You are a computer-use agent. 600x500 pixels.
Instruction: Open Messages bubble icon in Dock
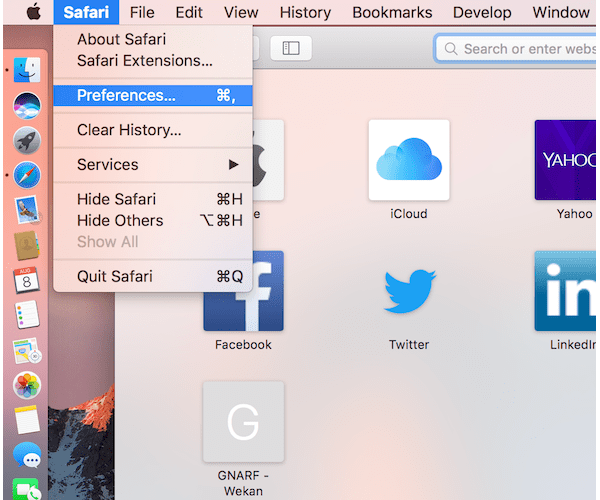point(27,455)
